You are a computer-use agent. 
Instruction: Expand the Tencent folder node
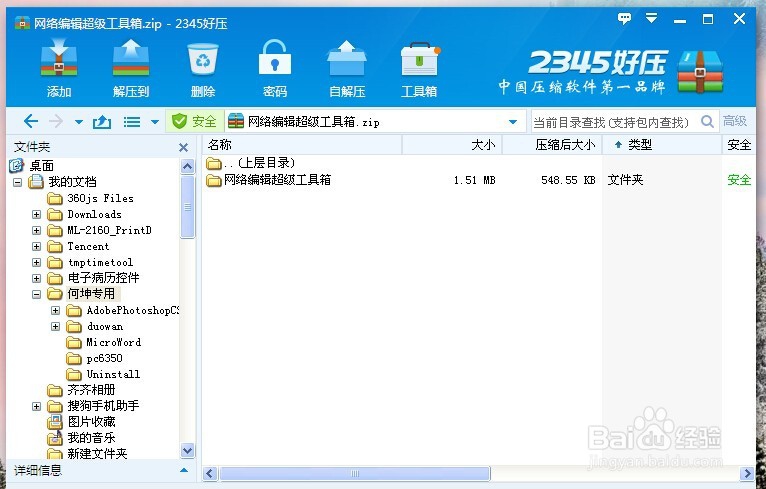click(x=37, y=247)
